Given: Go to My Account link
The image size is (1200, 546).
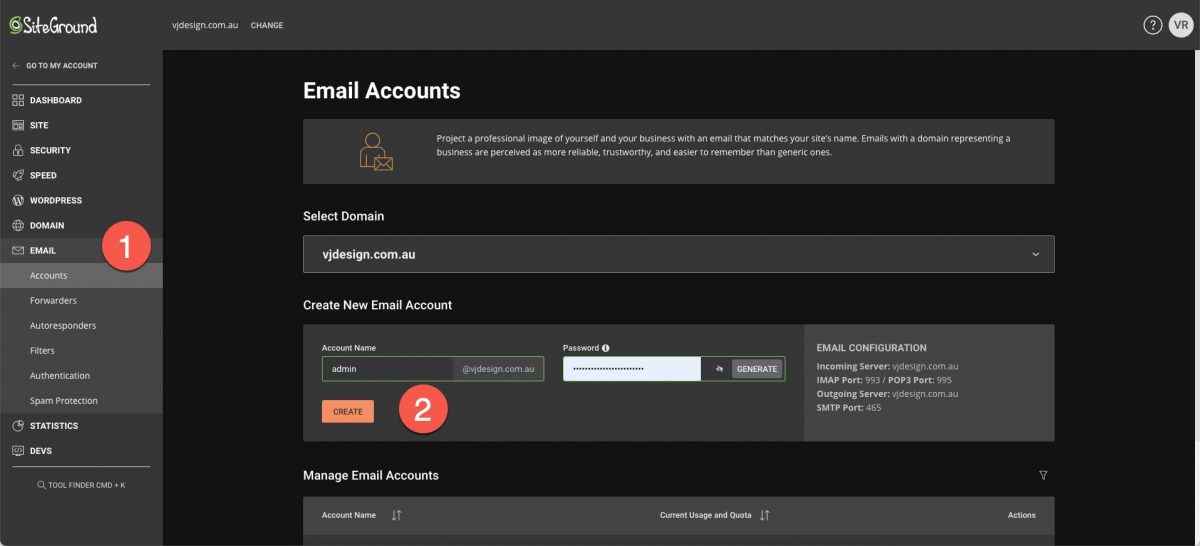Looking at the screenshot, I should point(60,66).
